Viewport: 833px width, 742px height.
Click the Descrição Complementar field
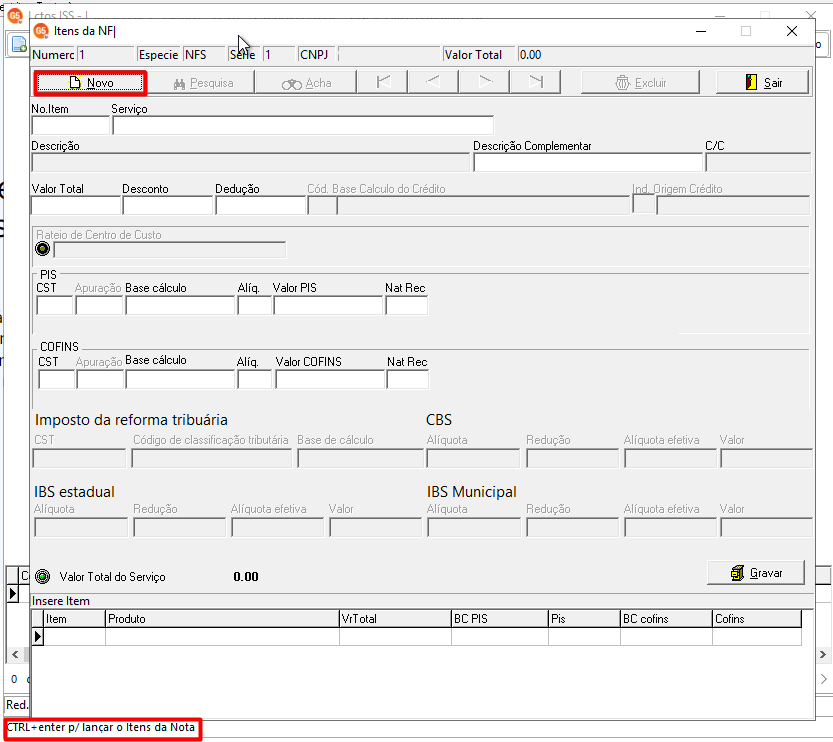coord(588,163)
